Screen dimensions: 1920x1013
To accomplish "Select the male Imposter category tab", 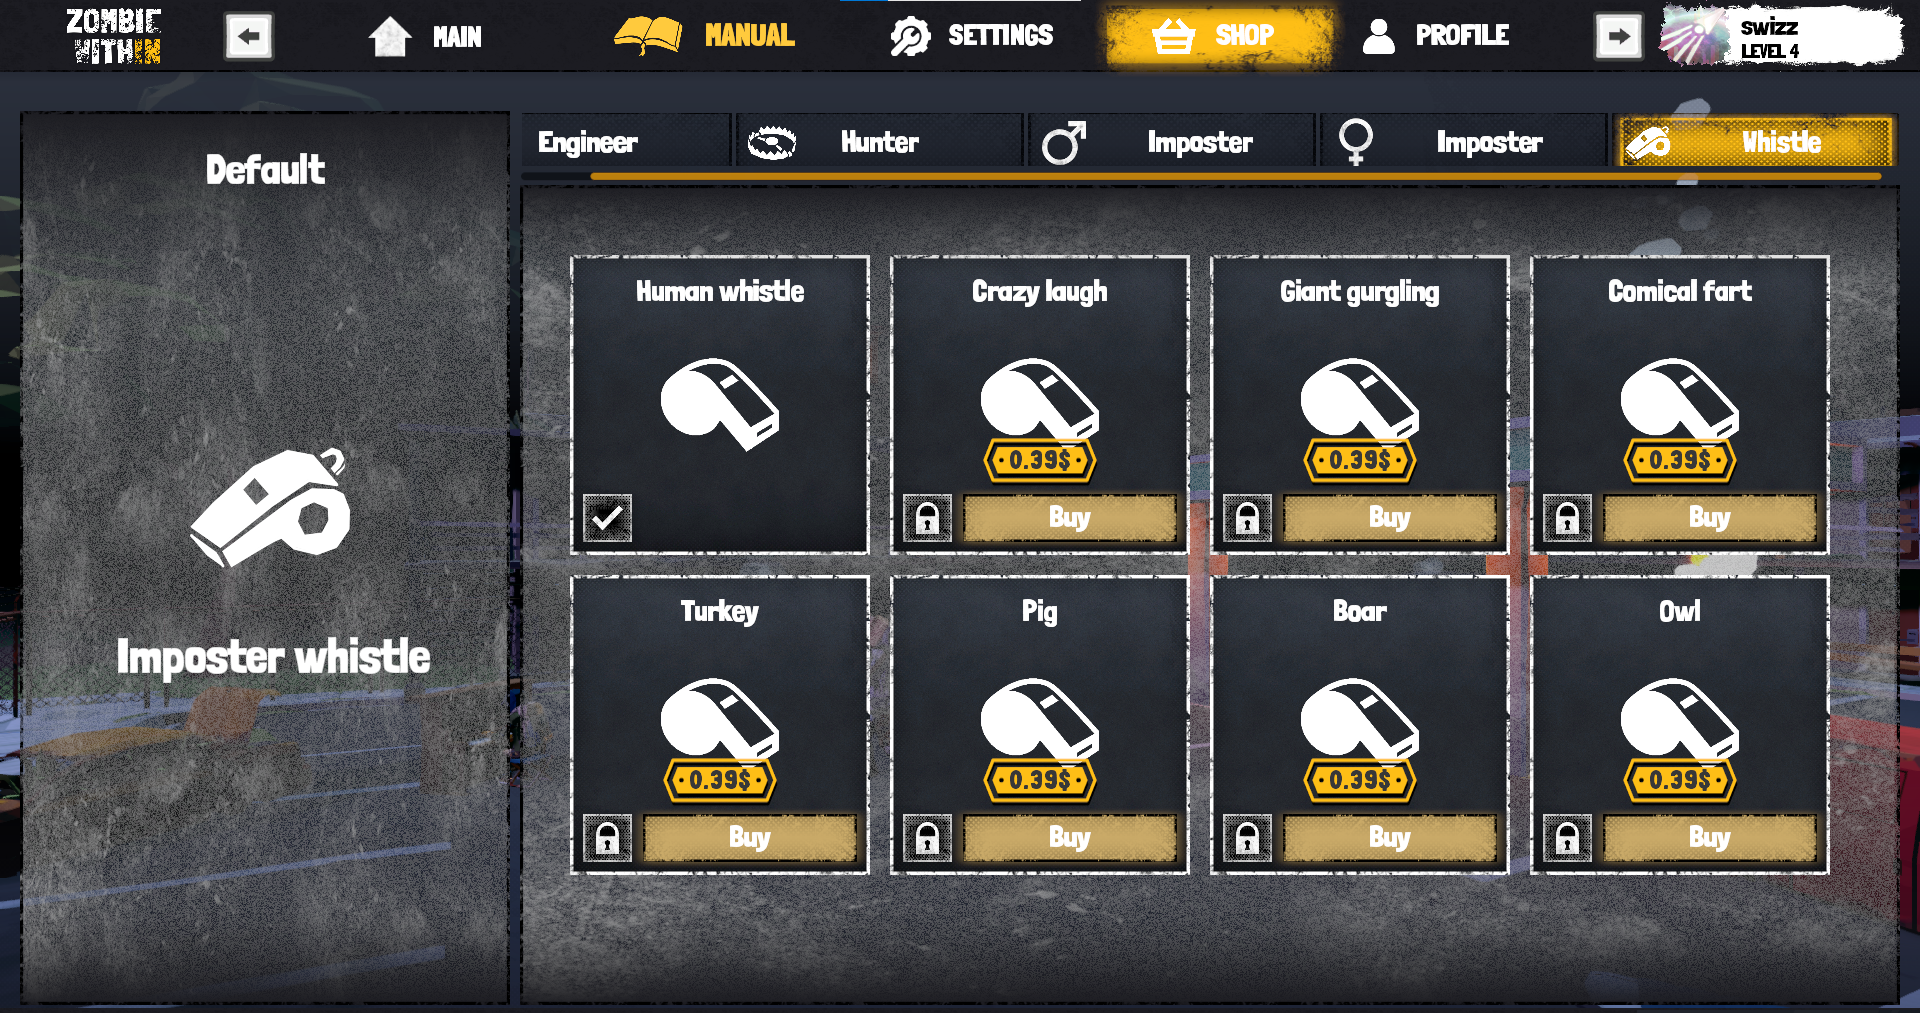I will (x=1170, y=142).
